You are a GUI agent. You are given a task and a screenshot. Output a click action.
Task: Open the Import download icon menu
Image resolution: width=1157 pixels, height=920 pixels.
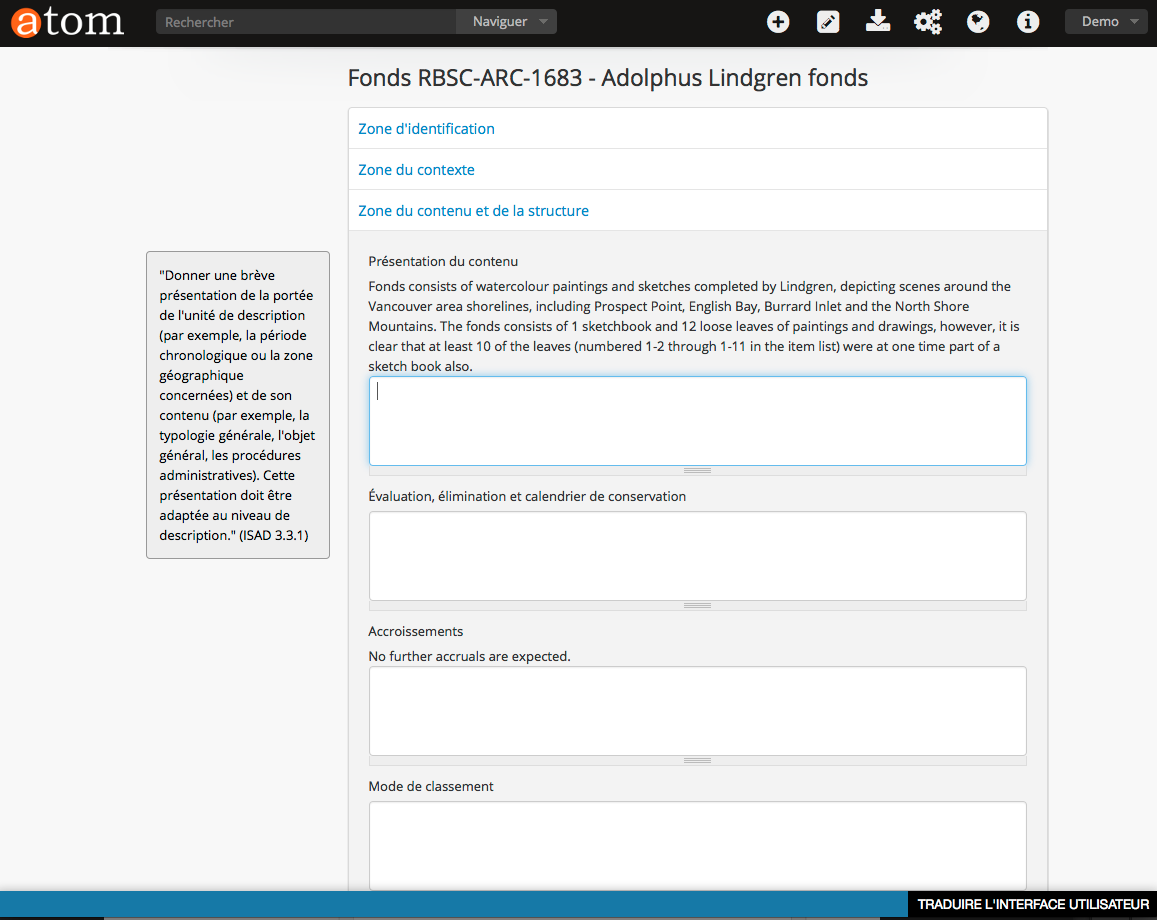click(x=878, y=22)
